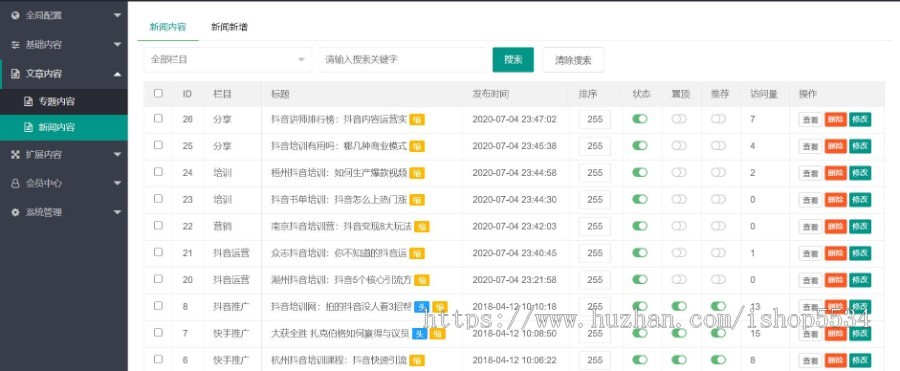Focus the 请输入搜索关键字 search field
This screenshot has width=900, height=371.
point(402,60)
